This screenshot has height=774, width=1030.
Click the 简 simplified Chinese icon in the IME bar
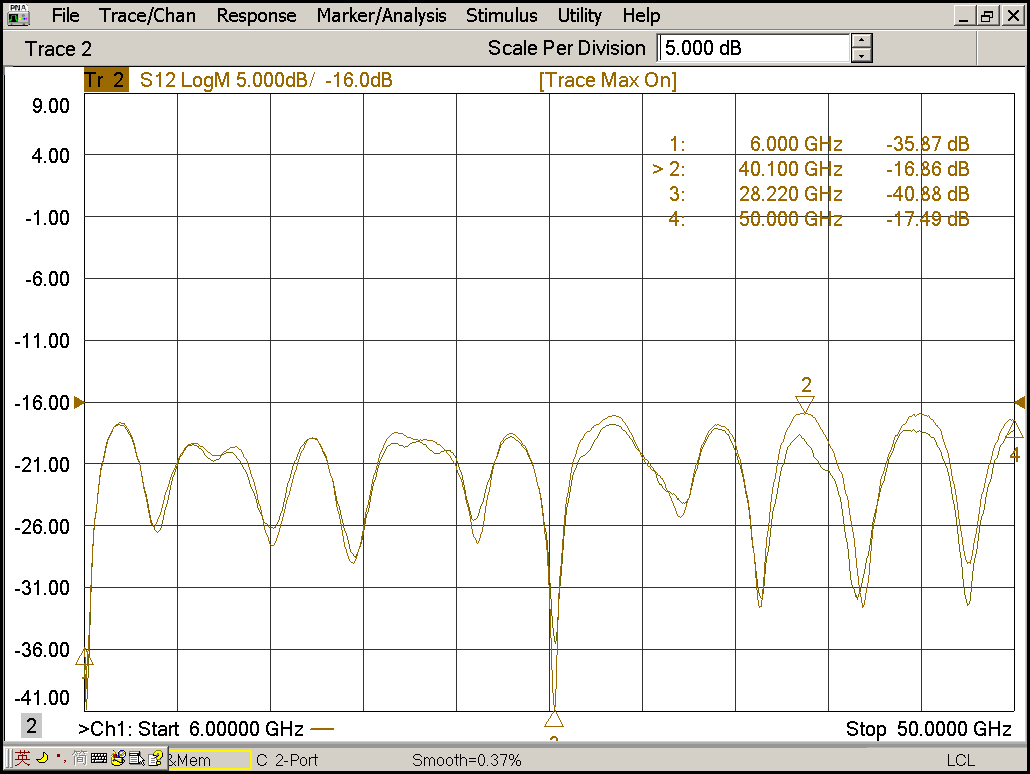click(79, 758)
